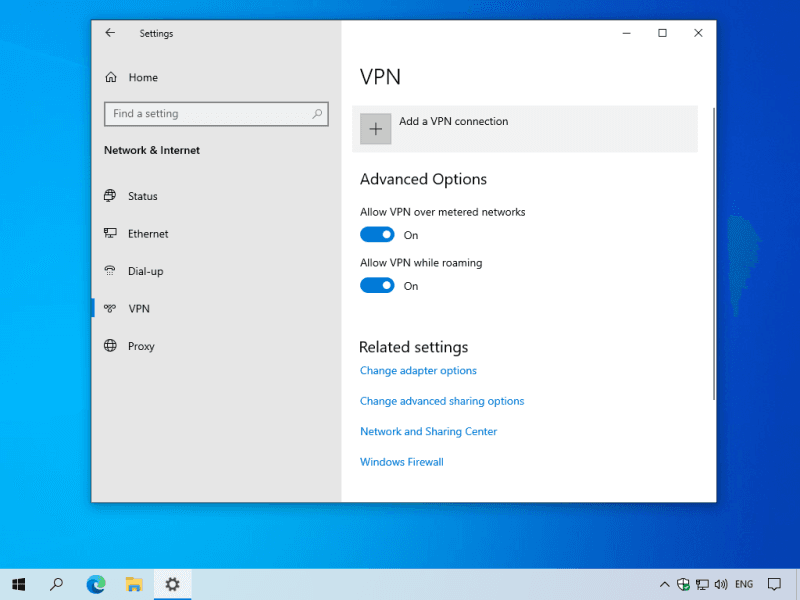Show hidden system tray icons chevron
Screen dimensions: 800x600
[x=664, y=584]
